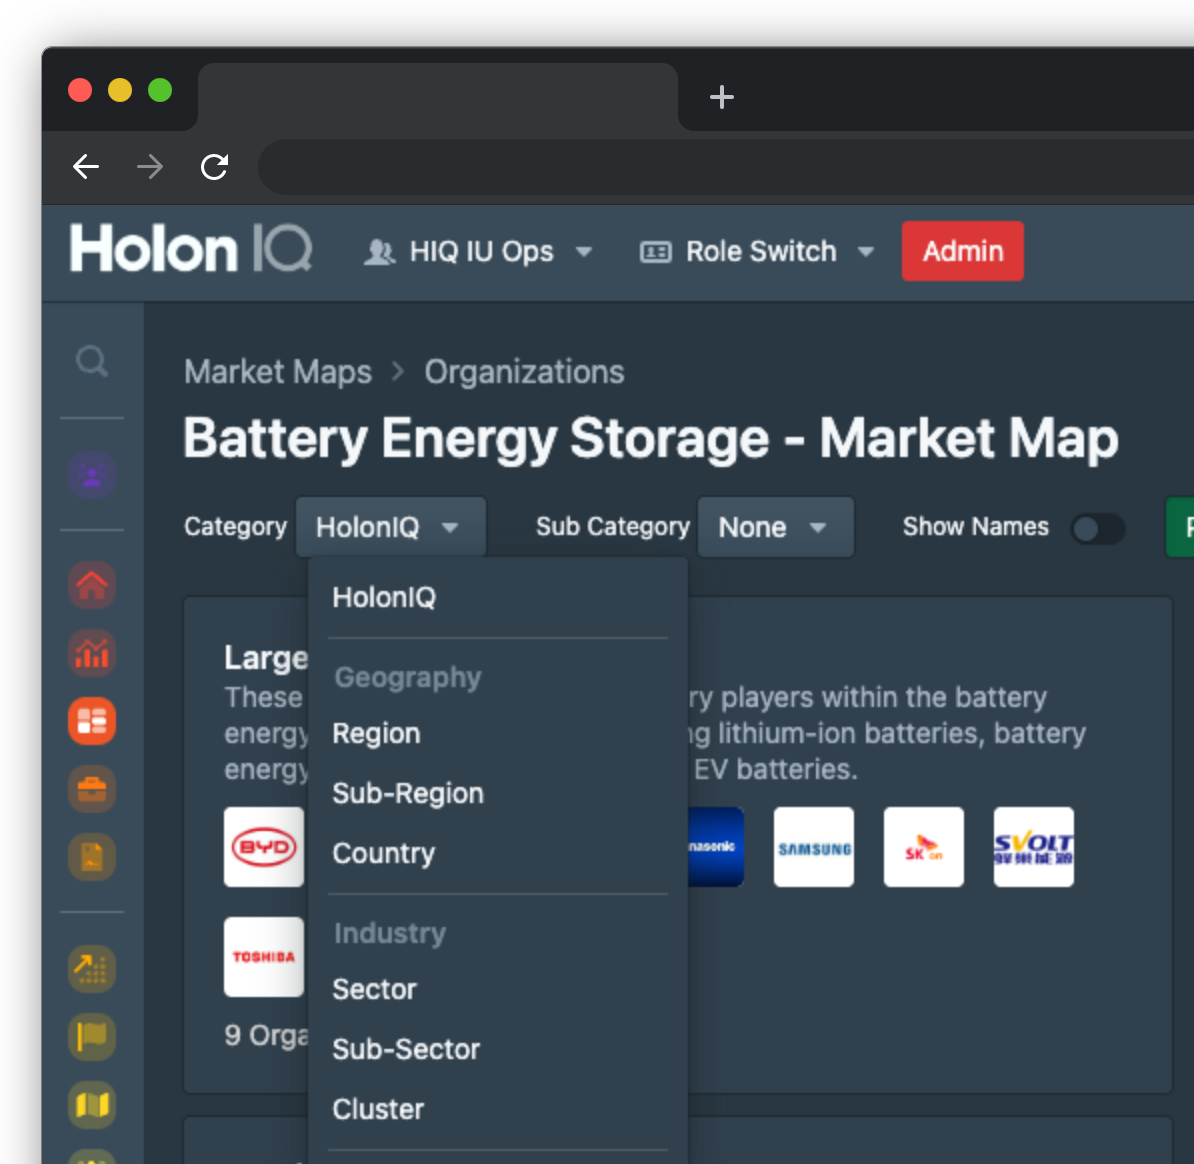Image resolution: width=1194 pixels, height=1164 pixels.
Task: Open the briefcase sidebar icon
Action: (x=92, y=789)
